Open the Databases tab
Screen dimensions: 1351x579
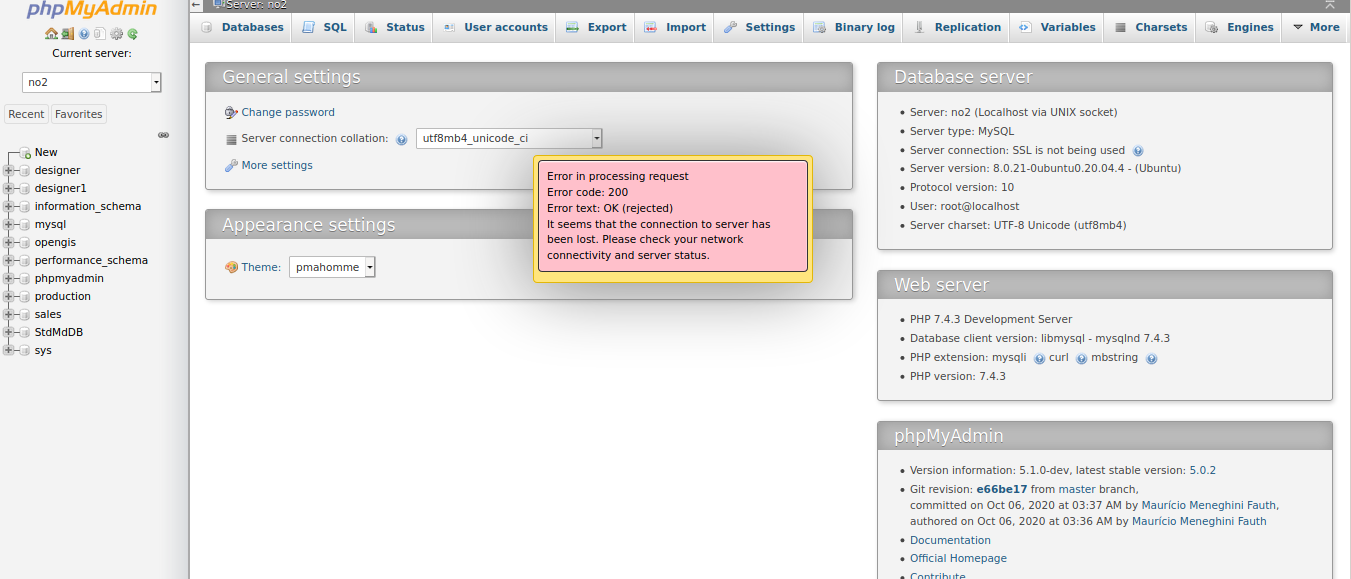(241, 27)
